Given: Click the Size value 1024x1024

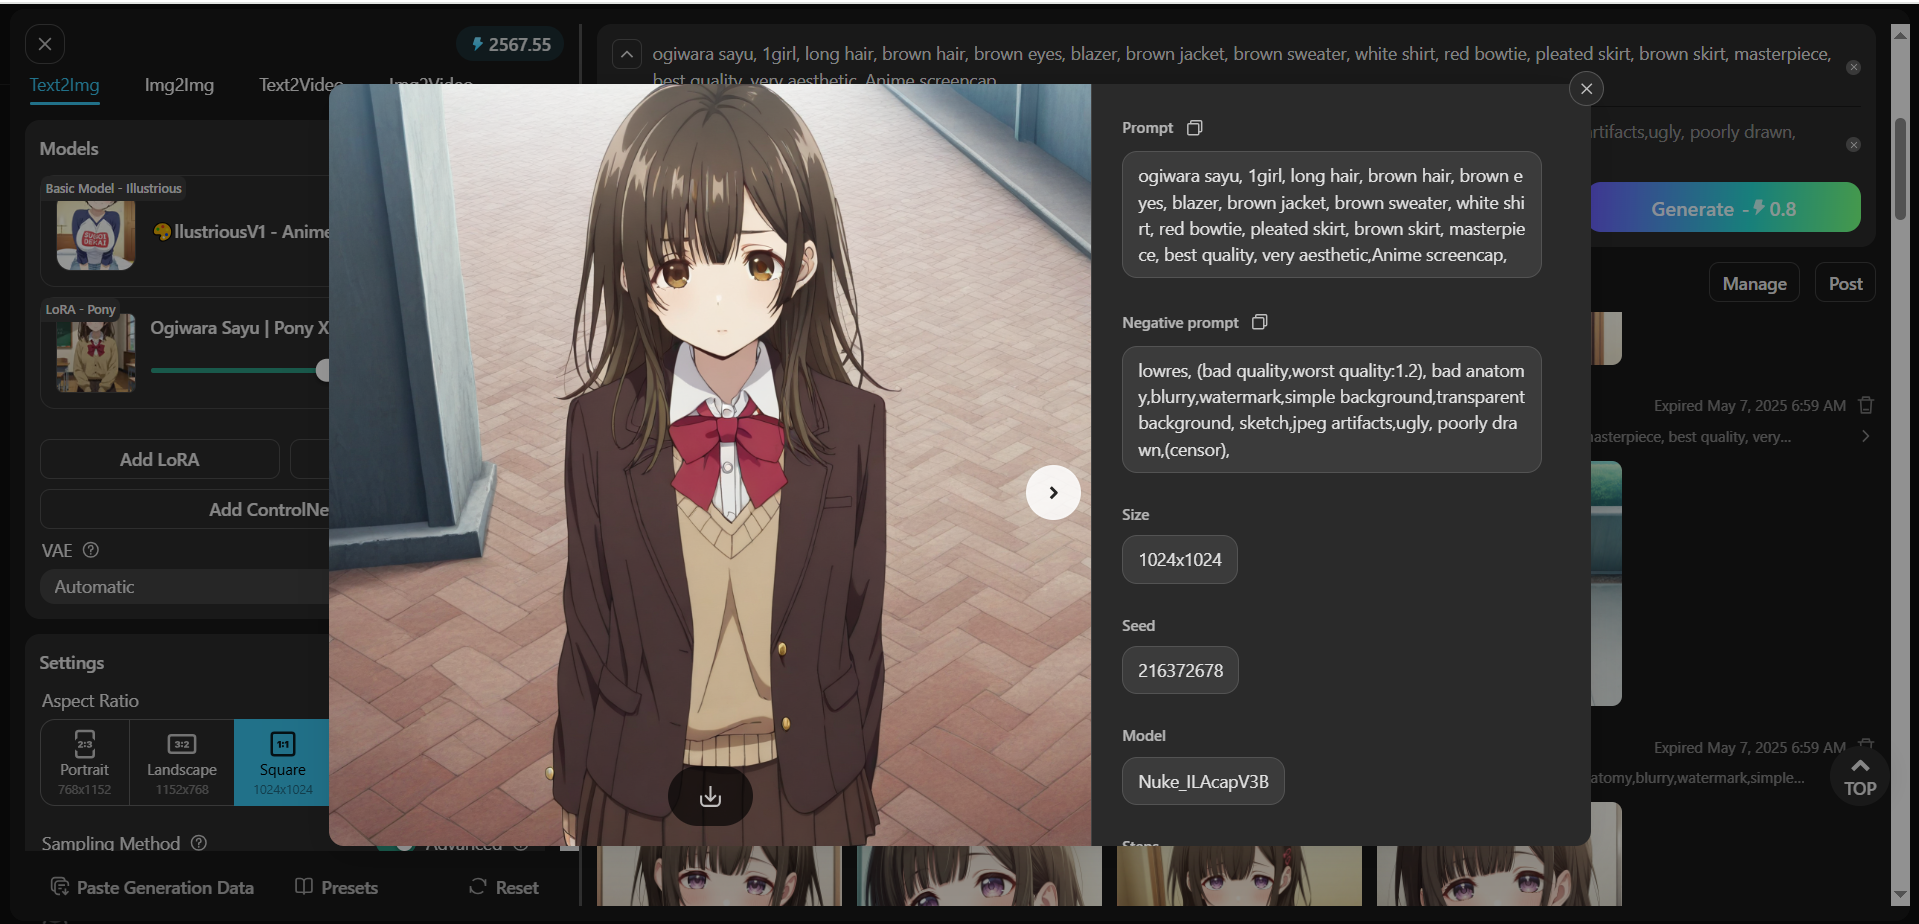Looking at the screenshot, I should (x=1180, y=560).
